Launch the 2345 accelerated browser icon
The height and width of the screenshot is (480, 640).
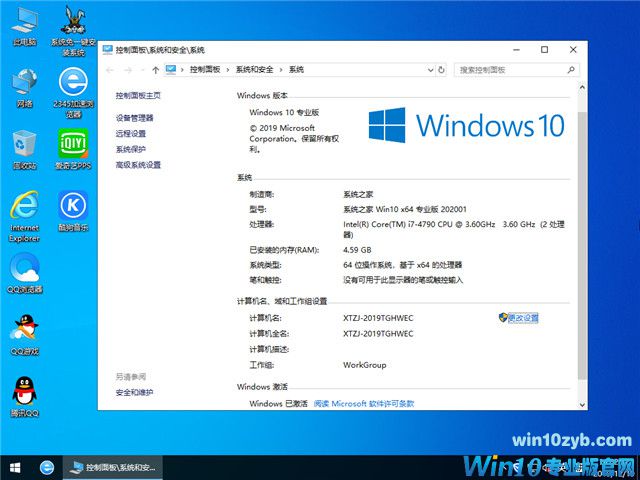(73, 93)
